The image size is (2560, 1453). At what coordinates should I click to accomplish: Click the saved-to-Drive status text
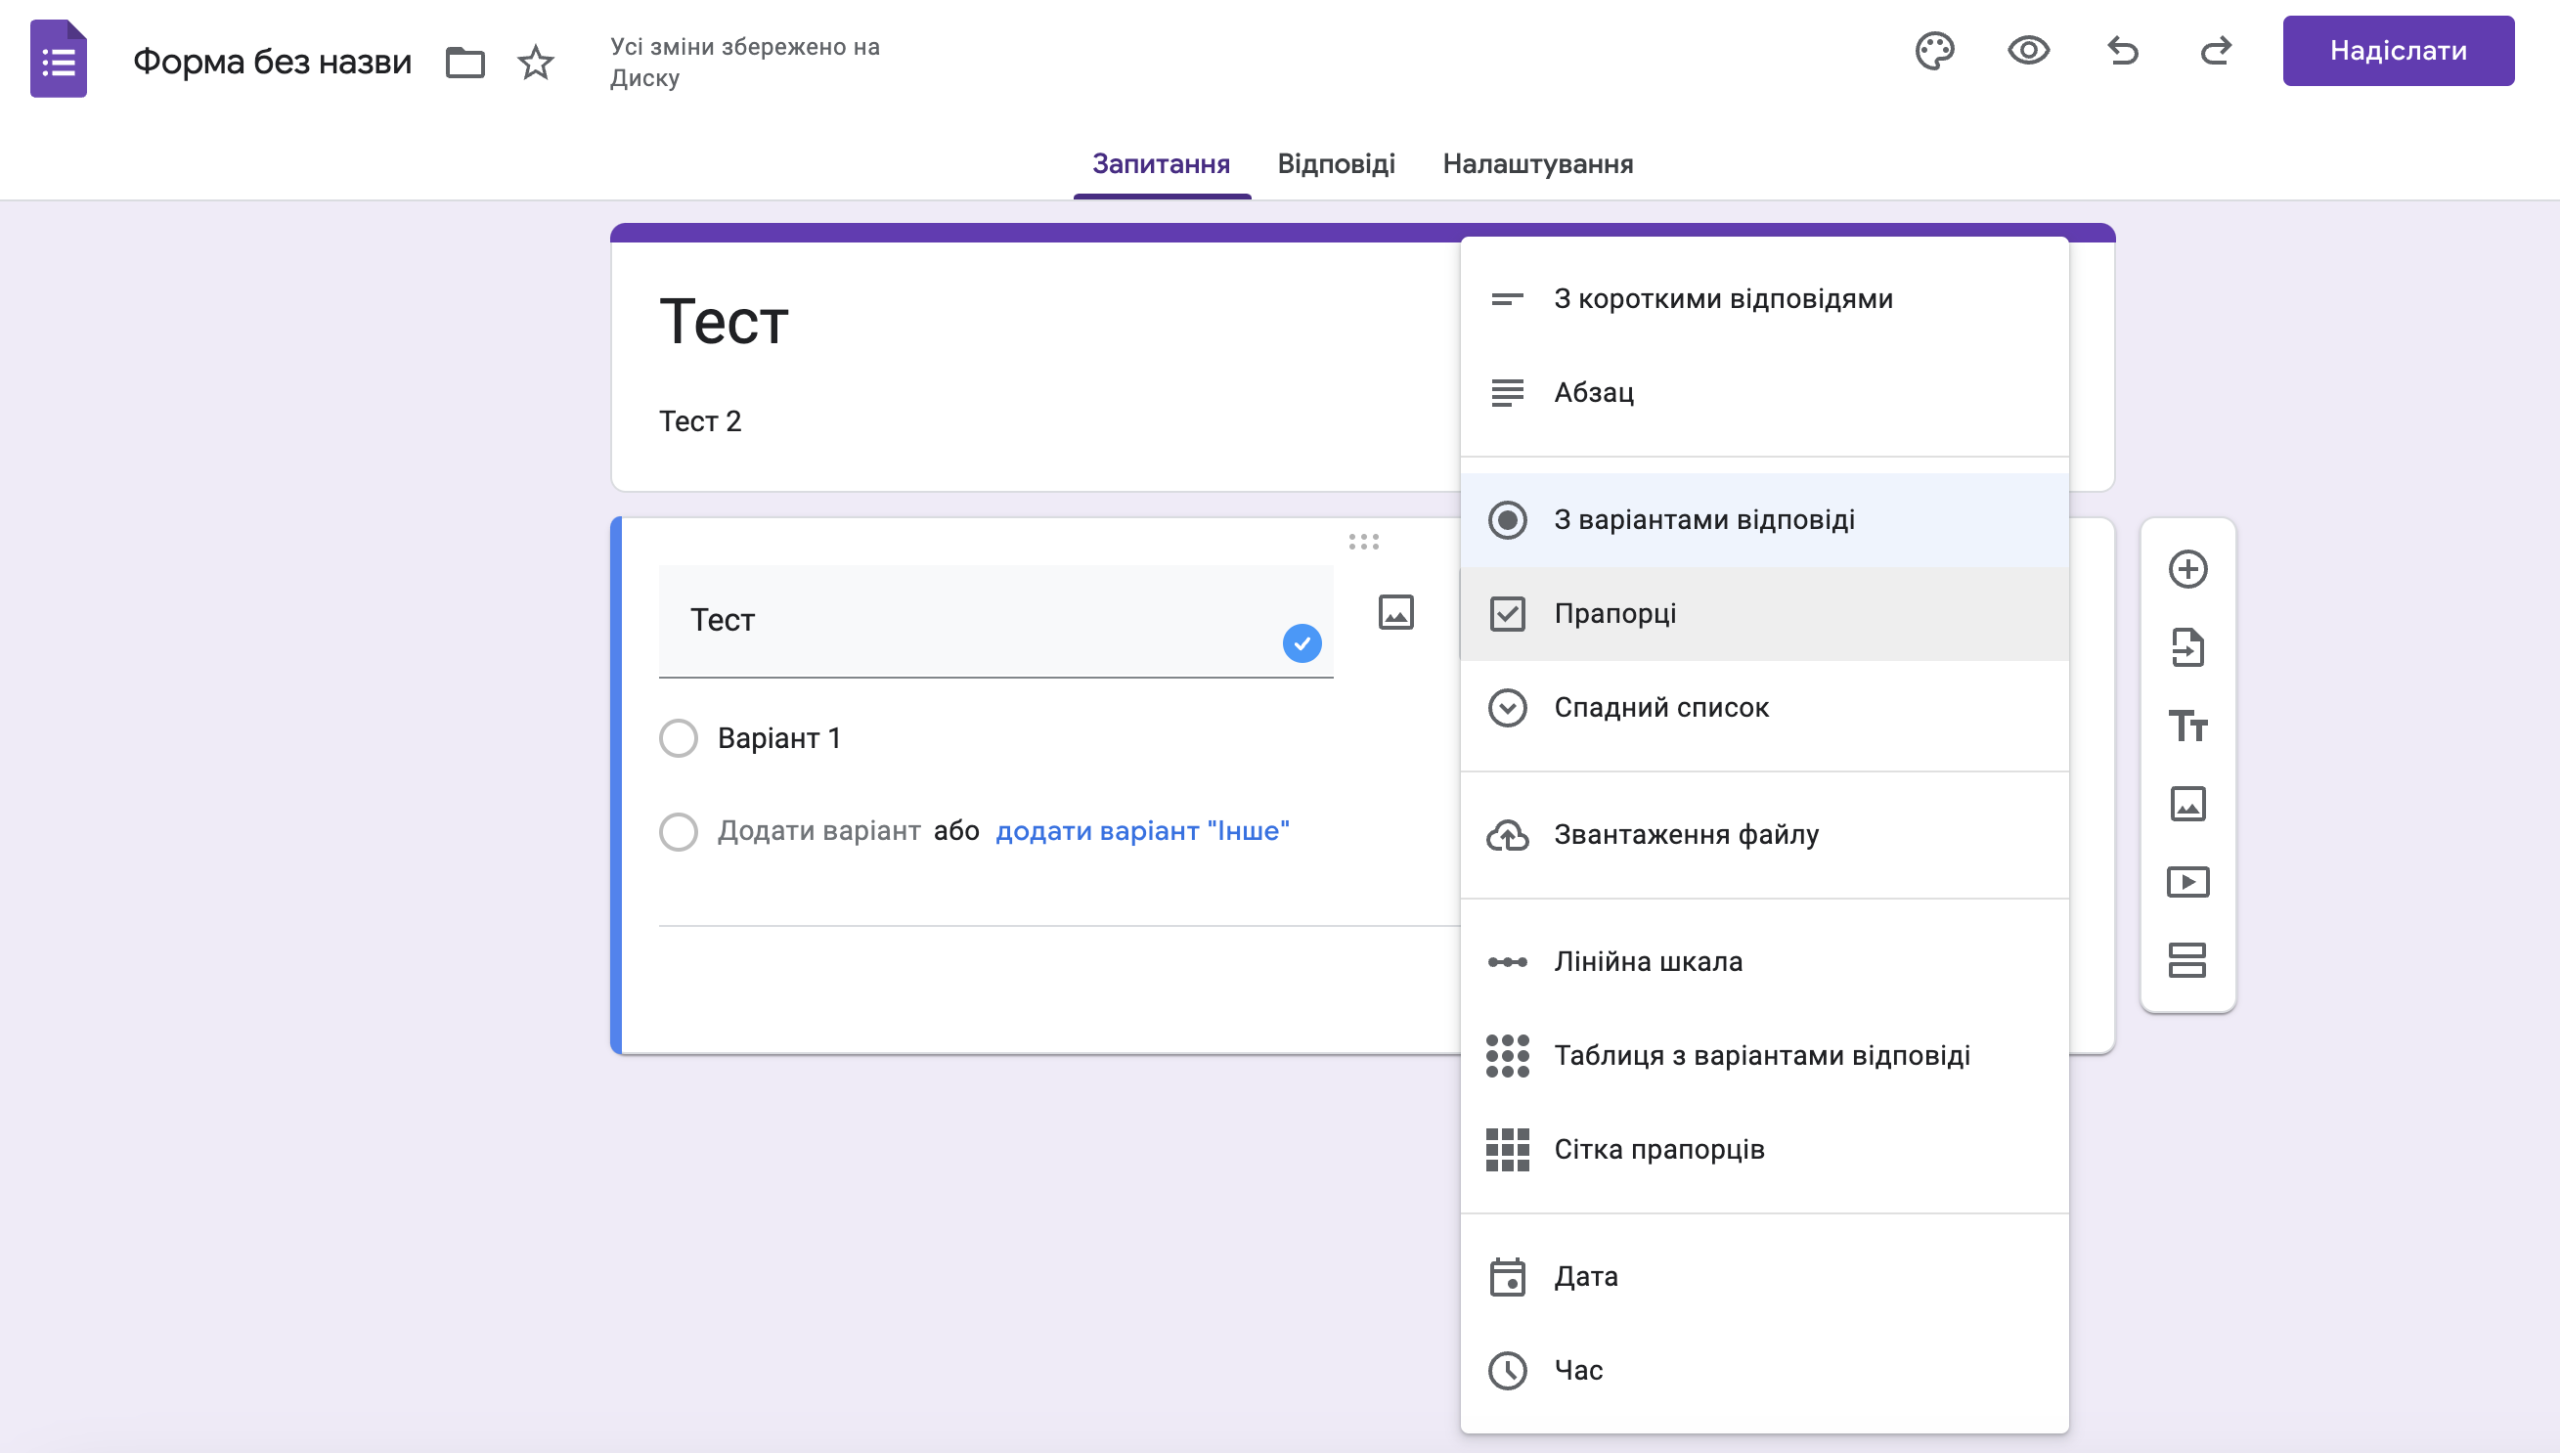tap(745, 62)
